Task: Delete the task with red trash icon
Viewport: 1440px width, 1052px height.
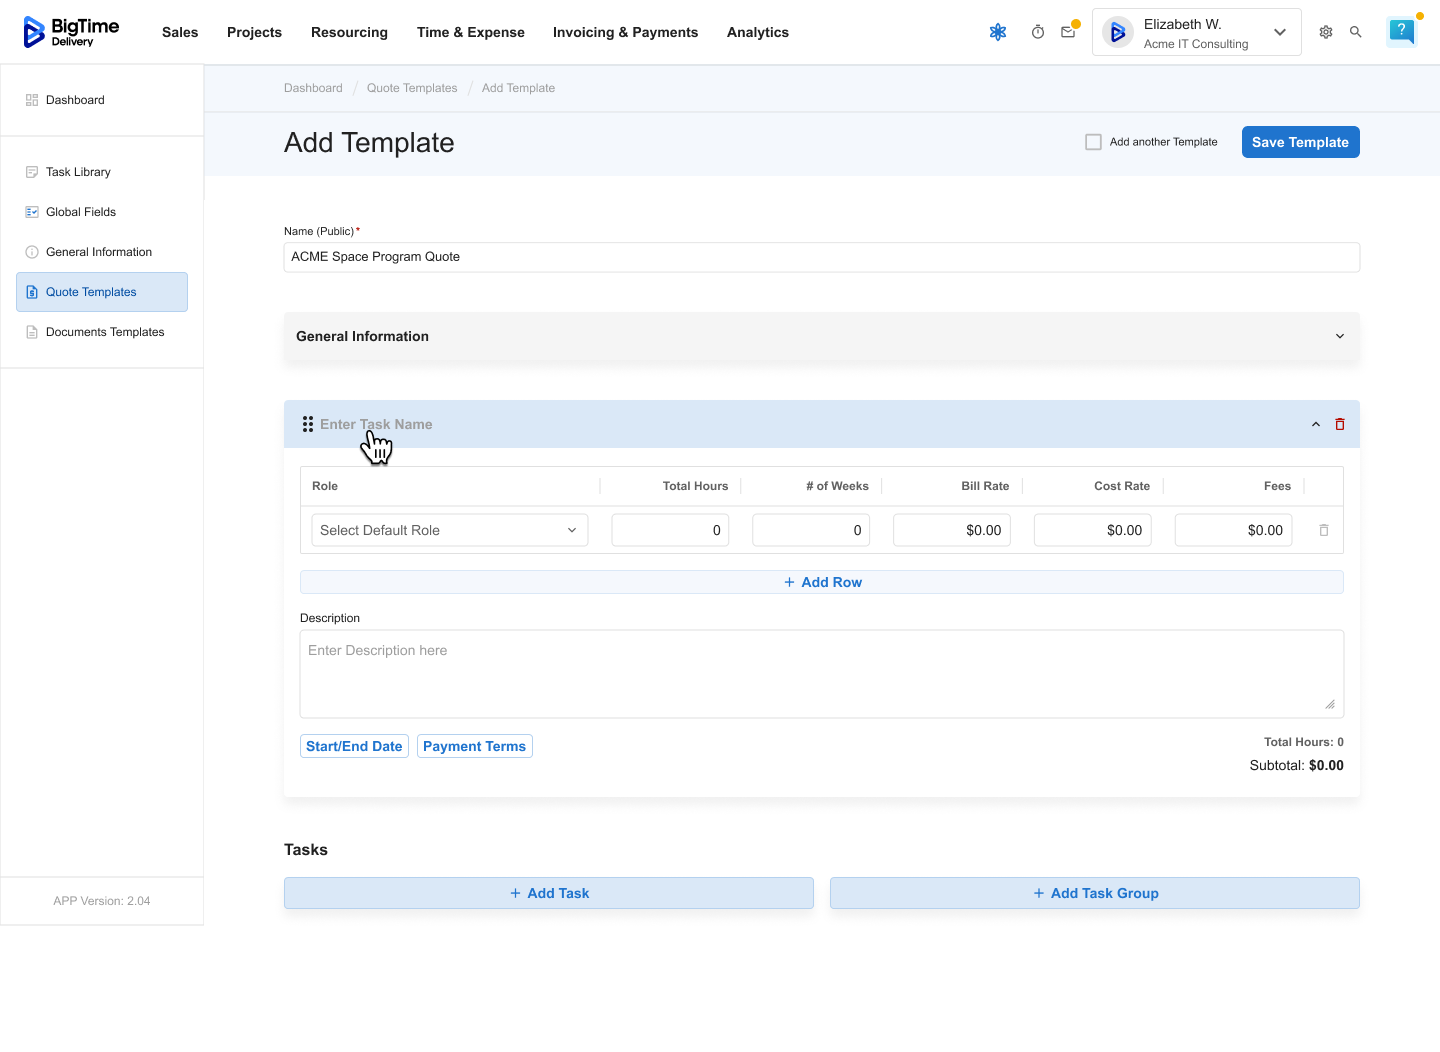Action: (x=1340, y=424)
